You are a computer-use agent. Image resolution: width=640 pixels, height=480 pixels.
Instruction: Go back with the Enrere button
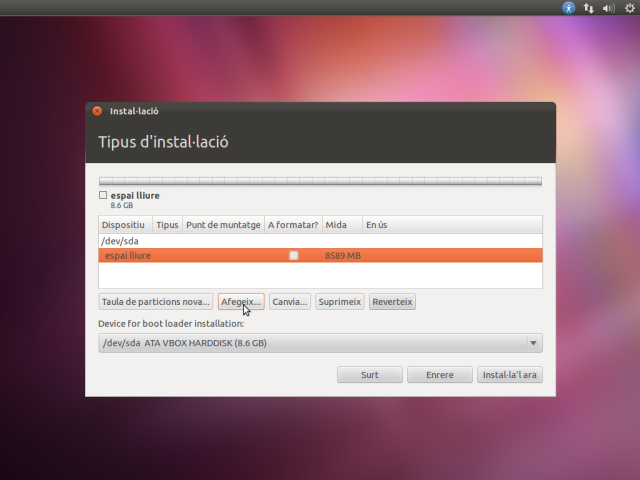(x=440, y=375)
